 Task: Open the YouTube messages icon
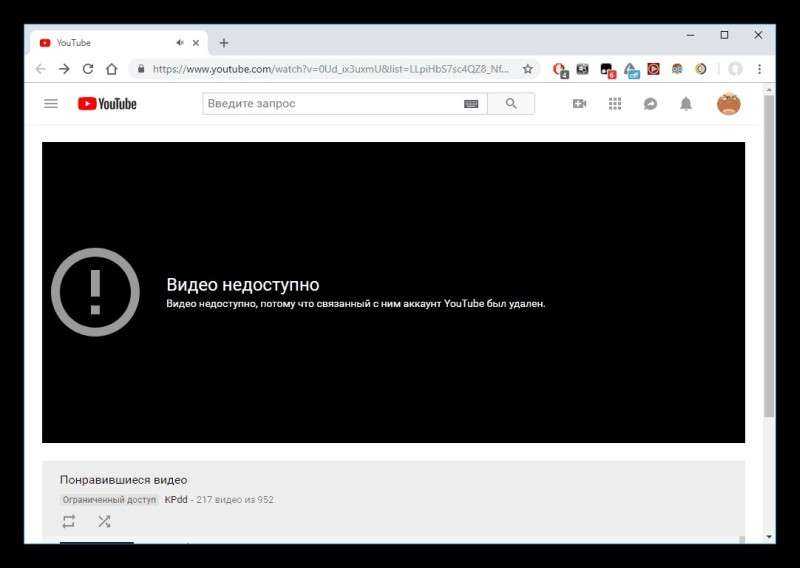[651, 104]
